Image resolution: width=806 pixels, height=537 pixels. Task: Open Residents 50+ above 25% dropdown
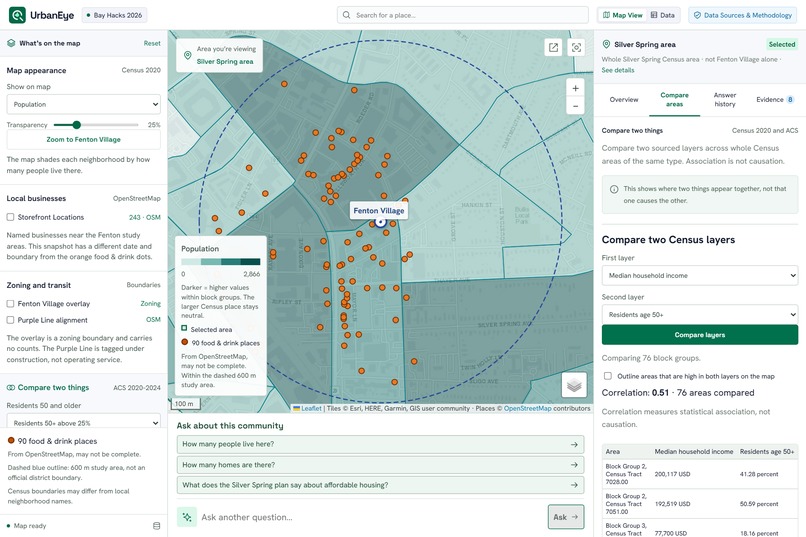83,421
